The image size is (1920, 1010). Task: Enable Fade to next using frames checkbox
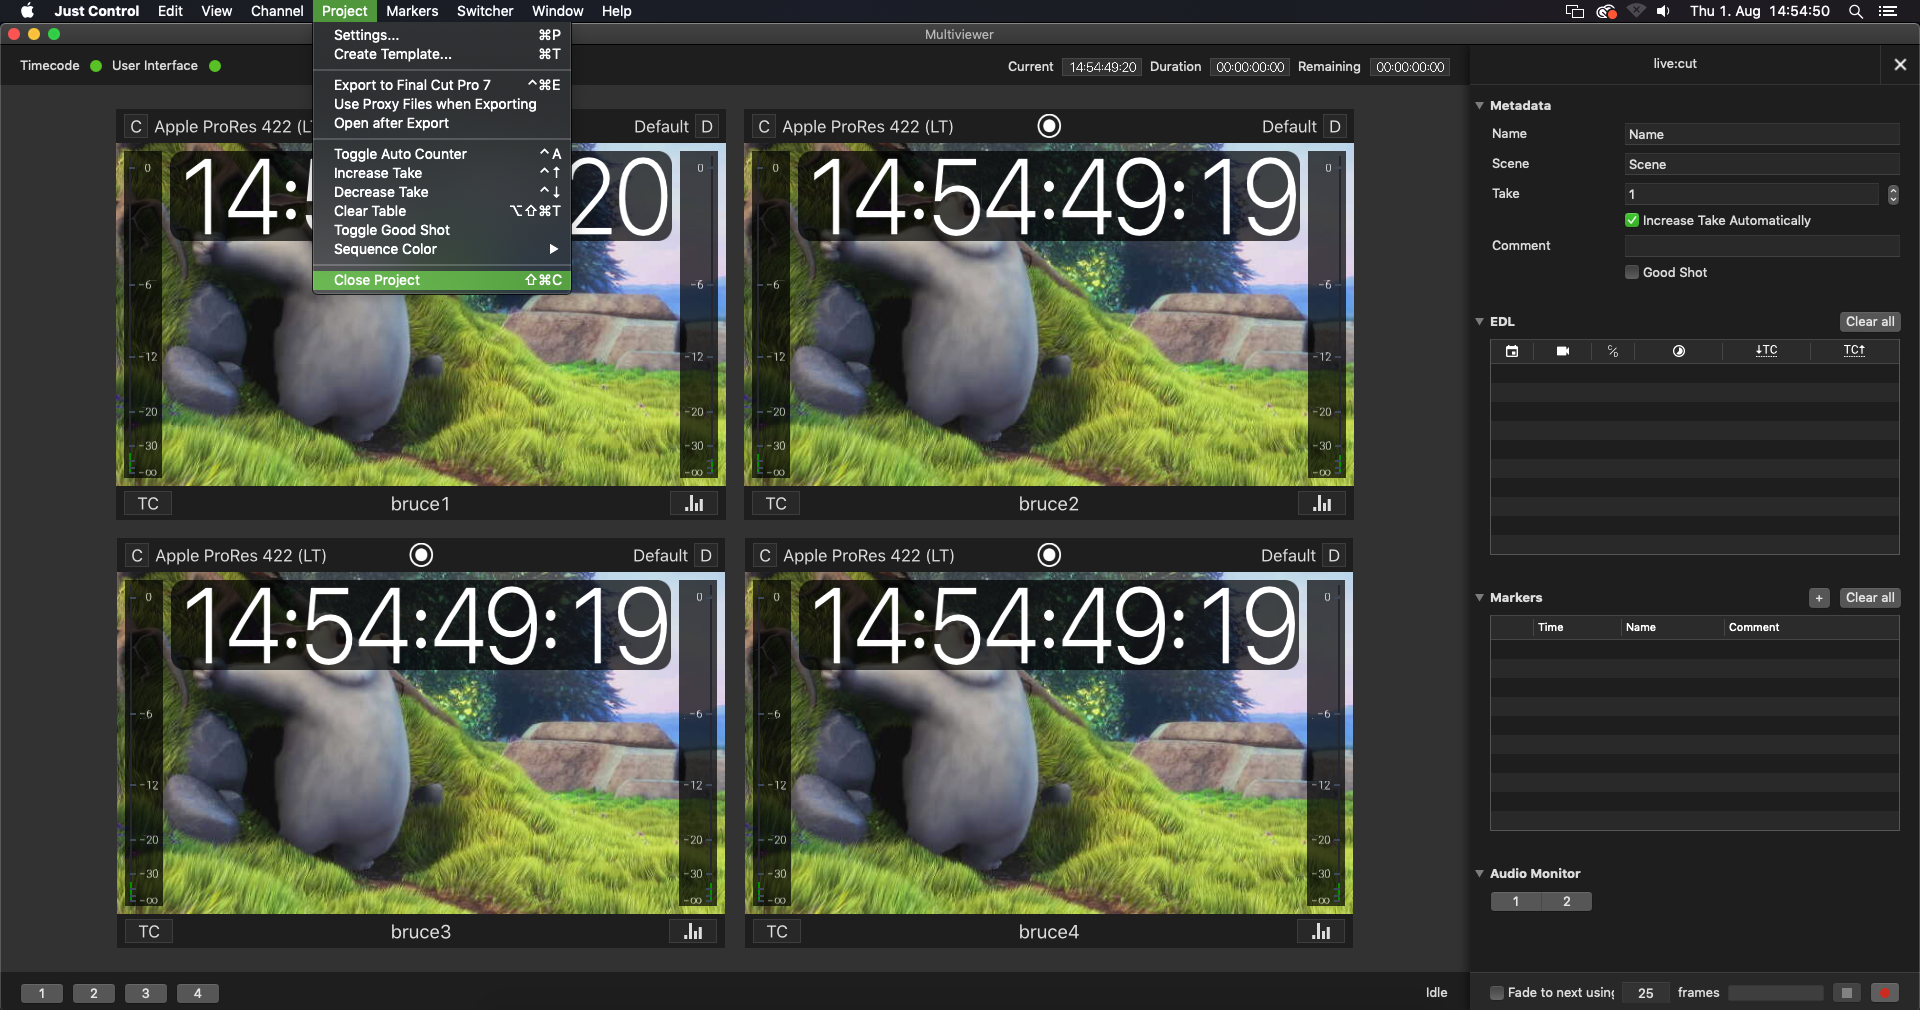1497,993
